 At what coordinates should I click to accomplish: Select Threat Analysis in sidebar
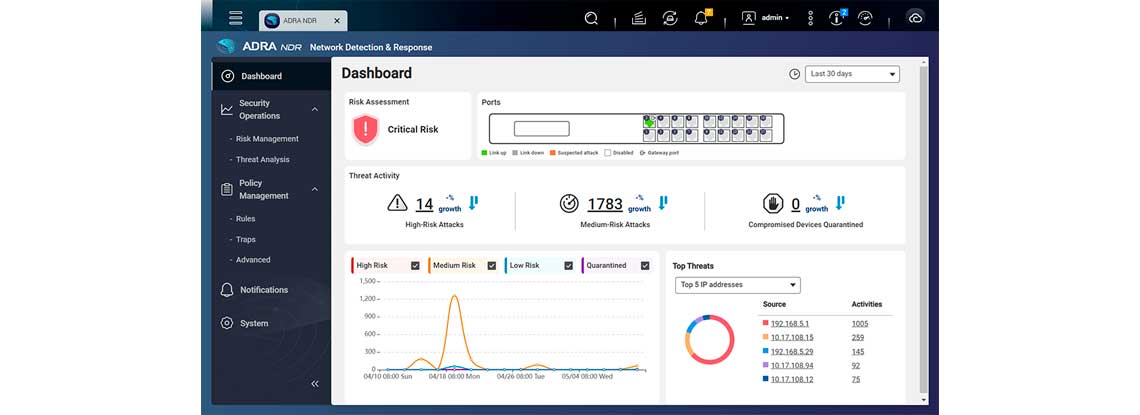pos(262,160)
